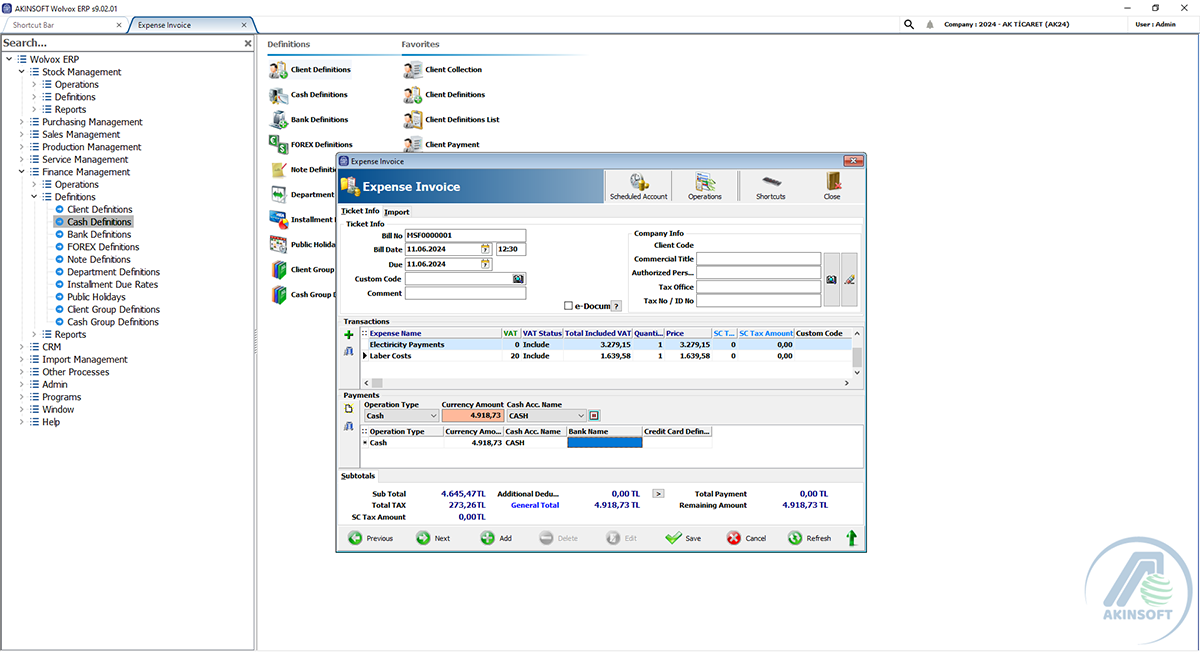Click Transactions horizontal scrollbar right arrow

coord(847,383)
